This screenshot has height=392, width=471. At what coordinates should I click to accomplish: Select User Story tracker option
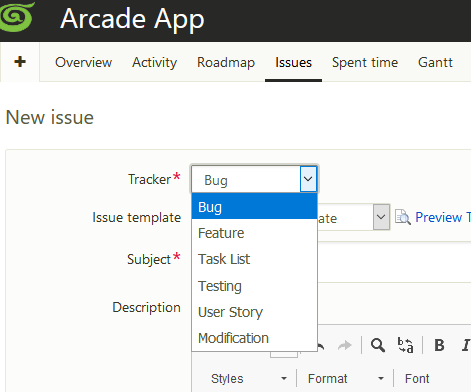pyautogui.click(x=254, y=312)
